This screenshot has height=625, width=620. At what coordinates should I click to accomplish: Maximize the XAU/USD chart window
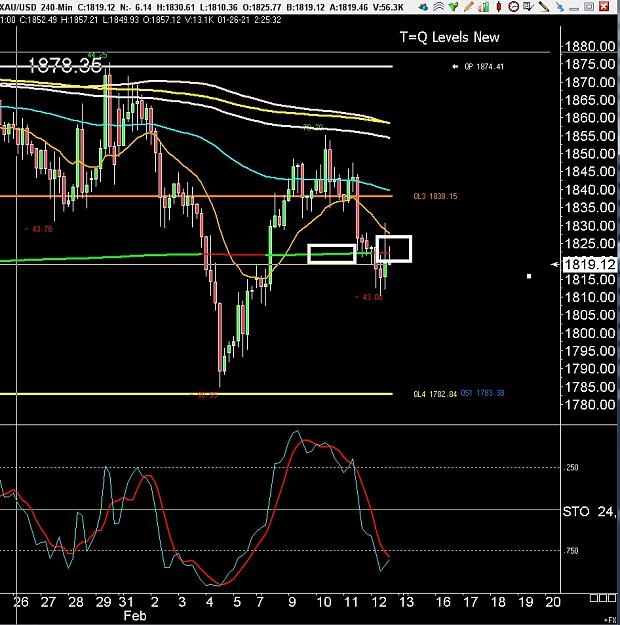589,6
